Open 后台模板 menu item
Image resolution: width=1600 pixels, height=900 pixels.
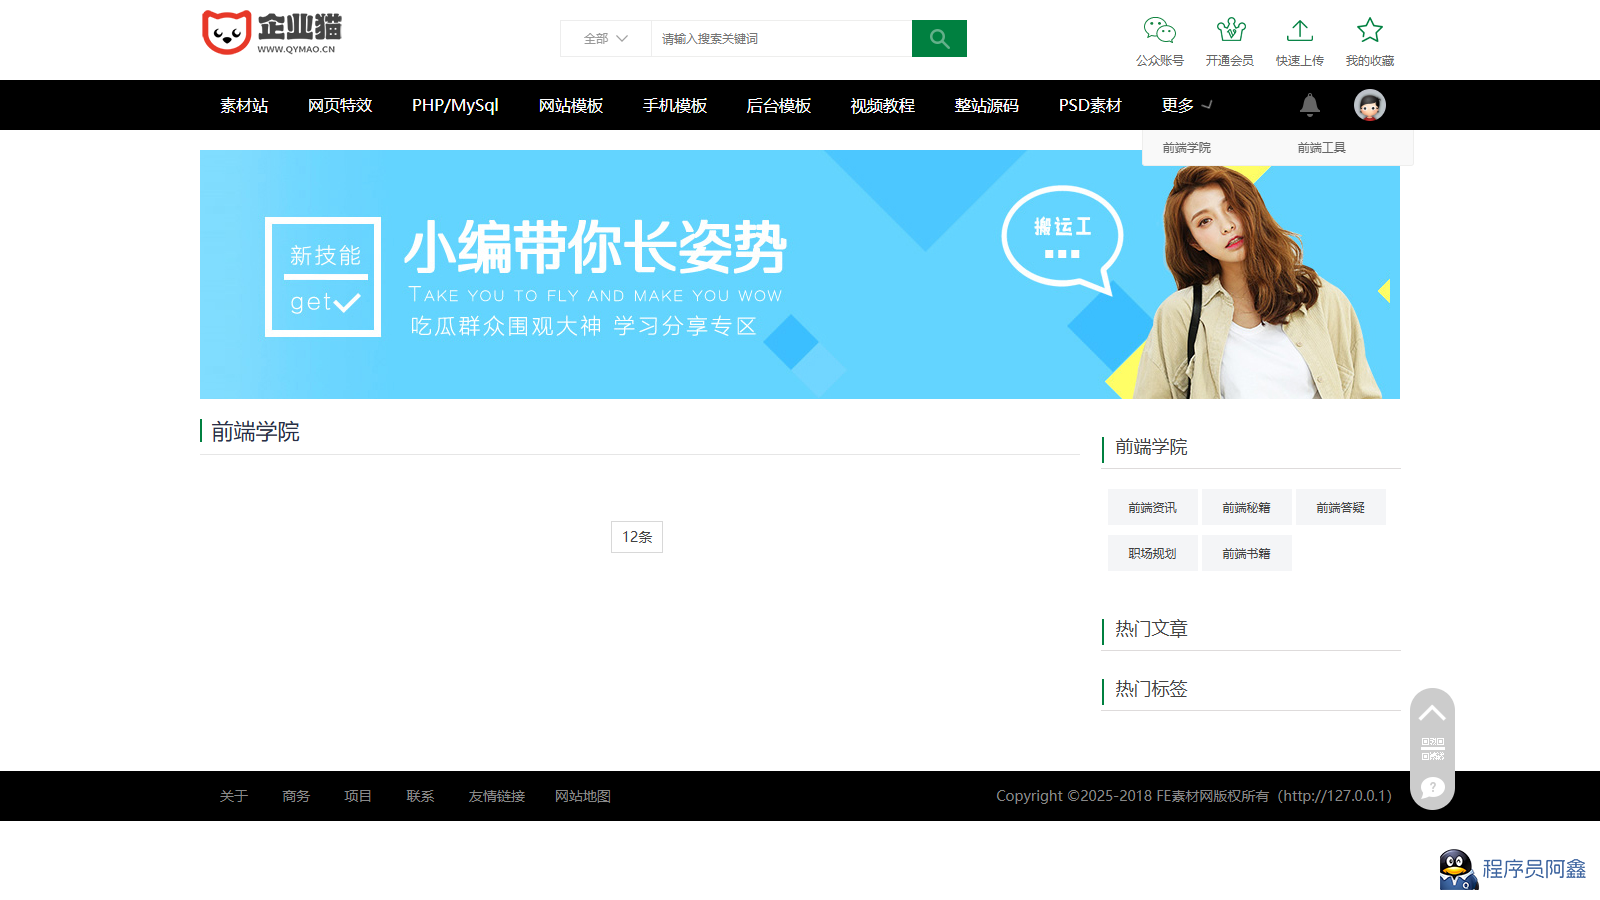779,105
